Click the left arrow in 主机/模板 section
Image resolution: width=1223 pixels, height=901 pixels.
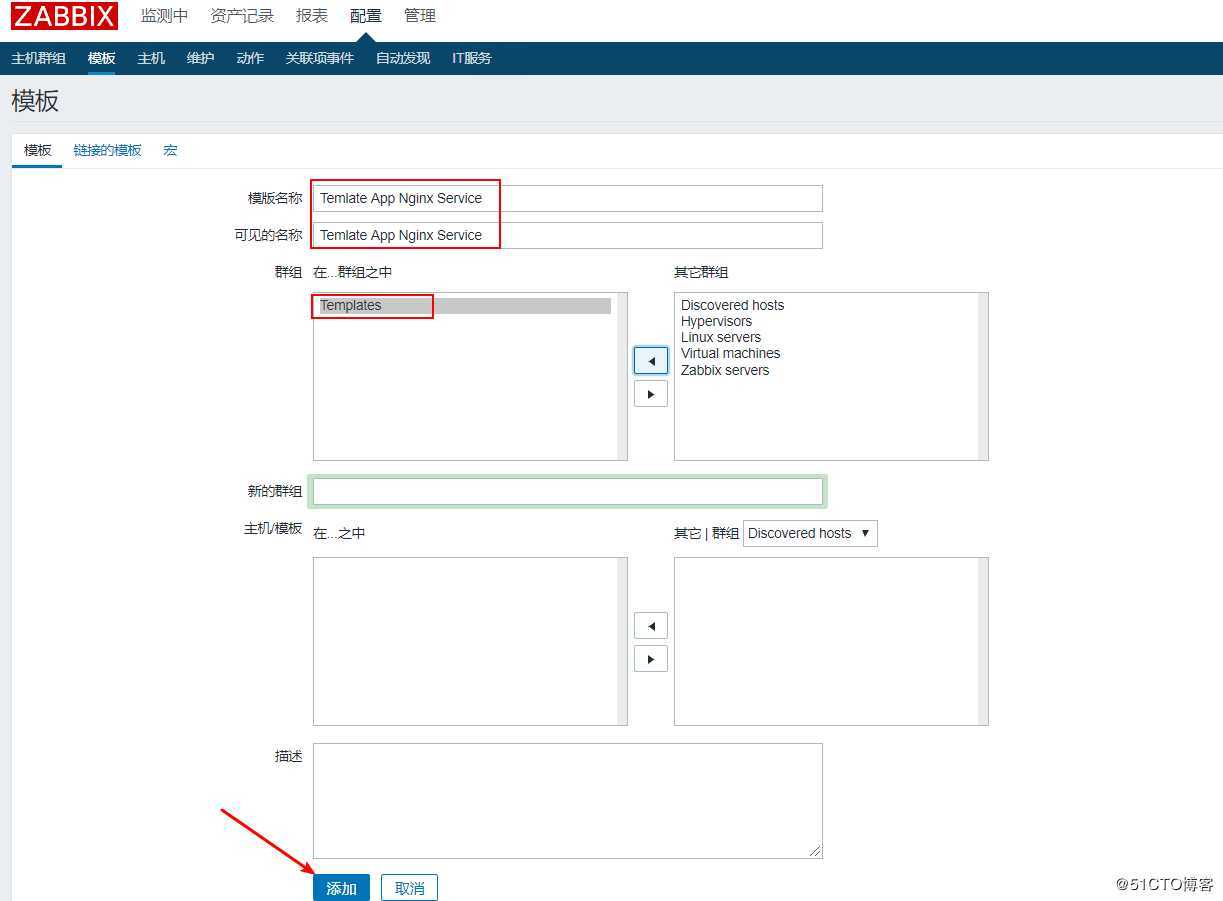[650, 625]
